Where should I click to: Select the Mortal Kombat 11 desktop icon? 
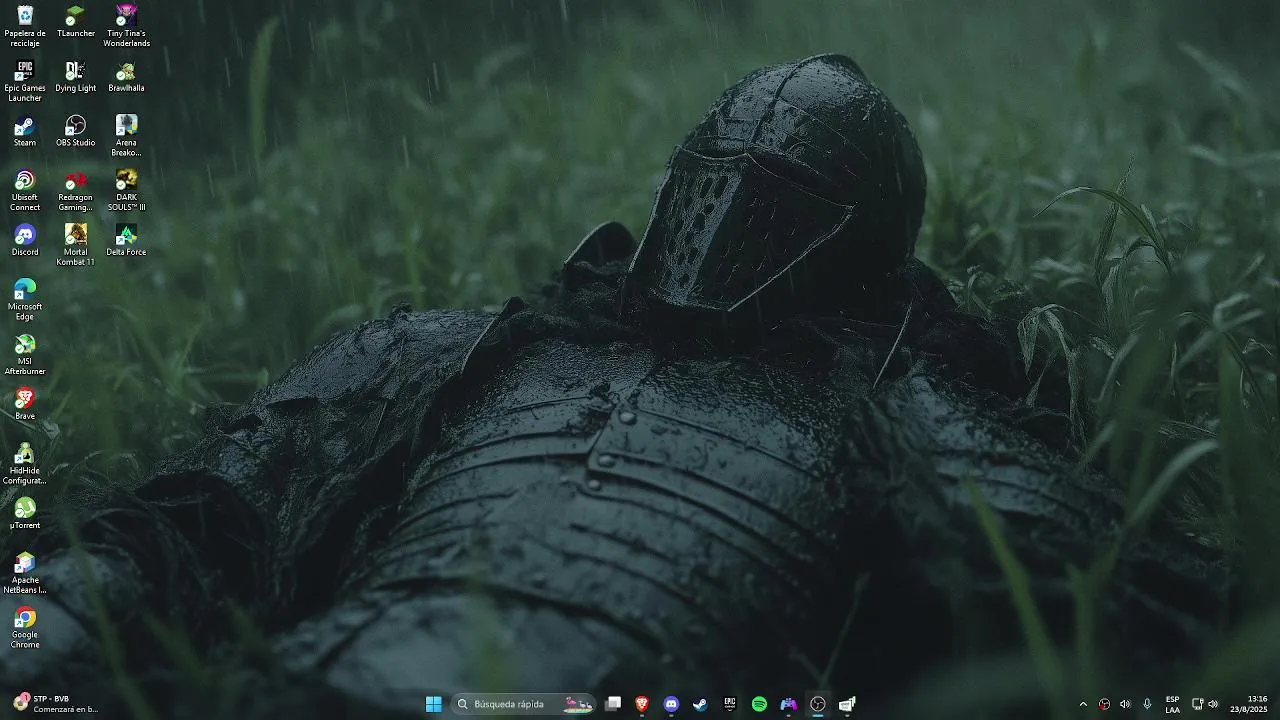click(x=75, y=245)
